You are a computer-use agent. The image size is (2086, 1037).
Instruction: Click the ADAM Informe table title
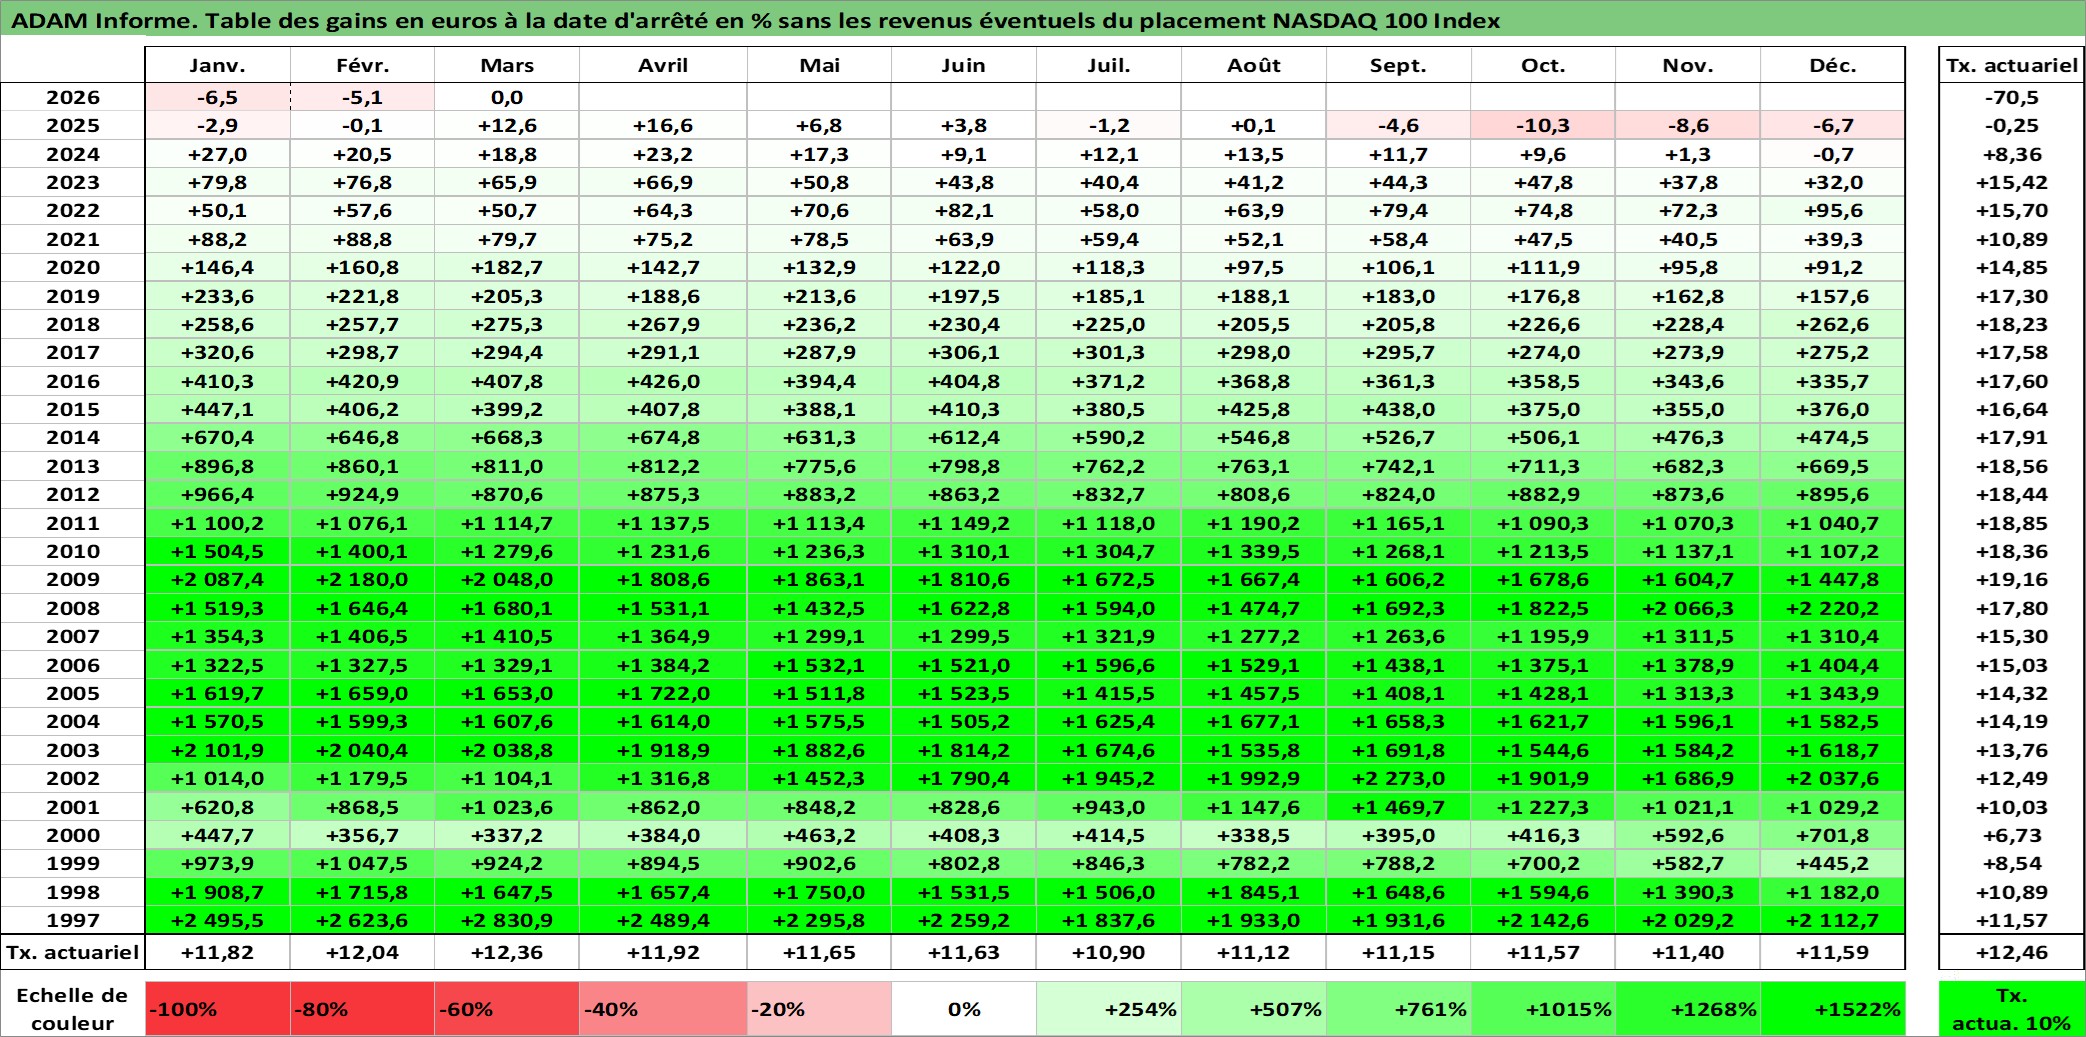tap(756, 21)
